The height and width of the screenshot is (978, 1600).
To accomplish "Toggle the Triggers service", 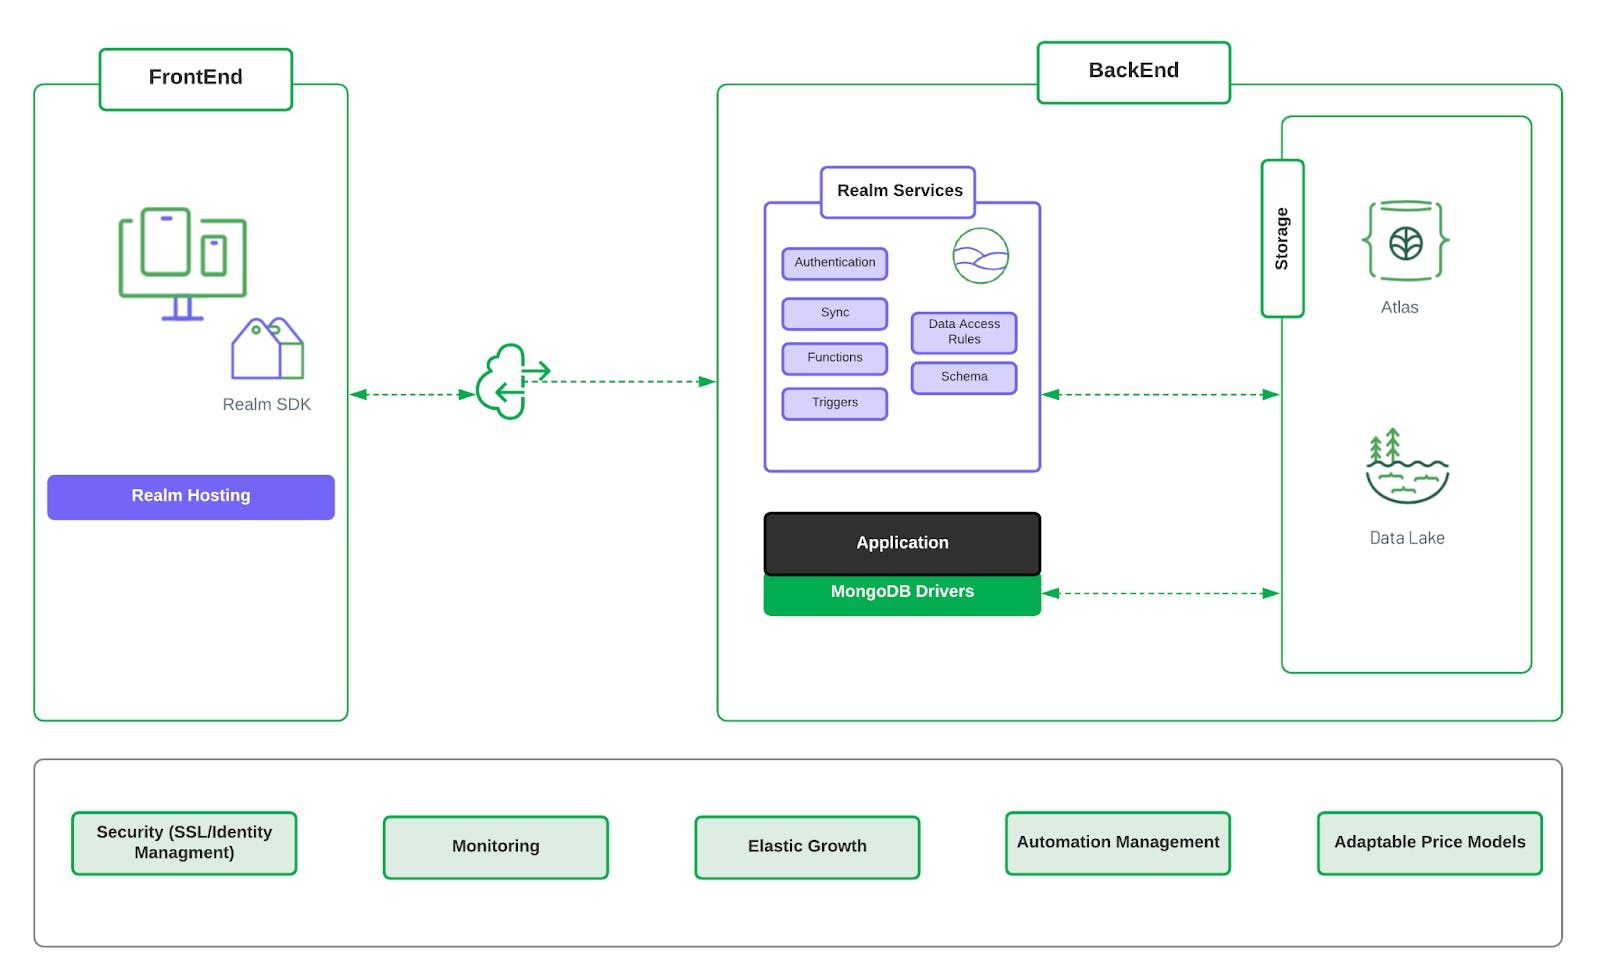I will coord(834,403).
